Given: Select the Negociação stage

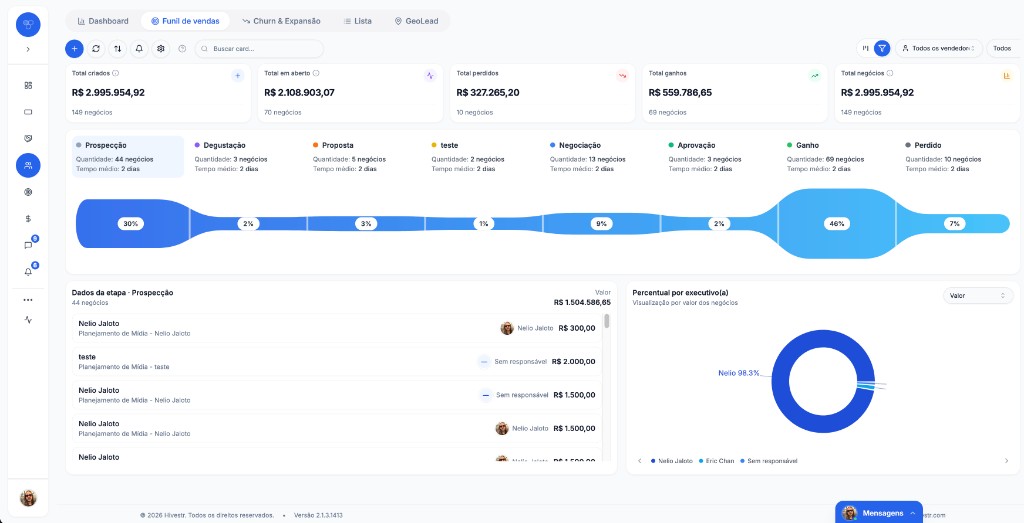Looking at the screenshot, I should [x=601, y=157].
